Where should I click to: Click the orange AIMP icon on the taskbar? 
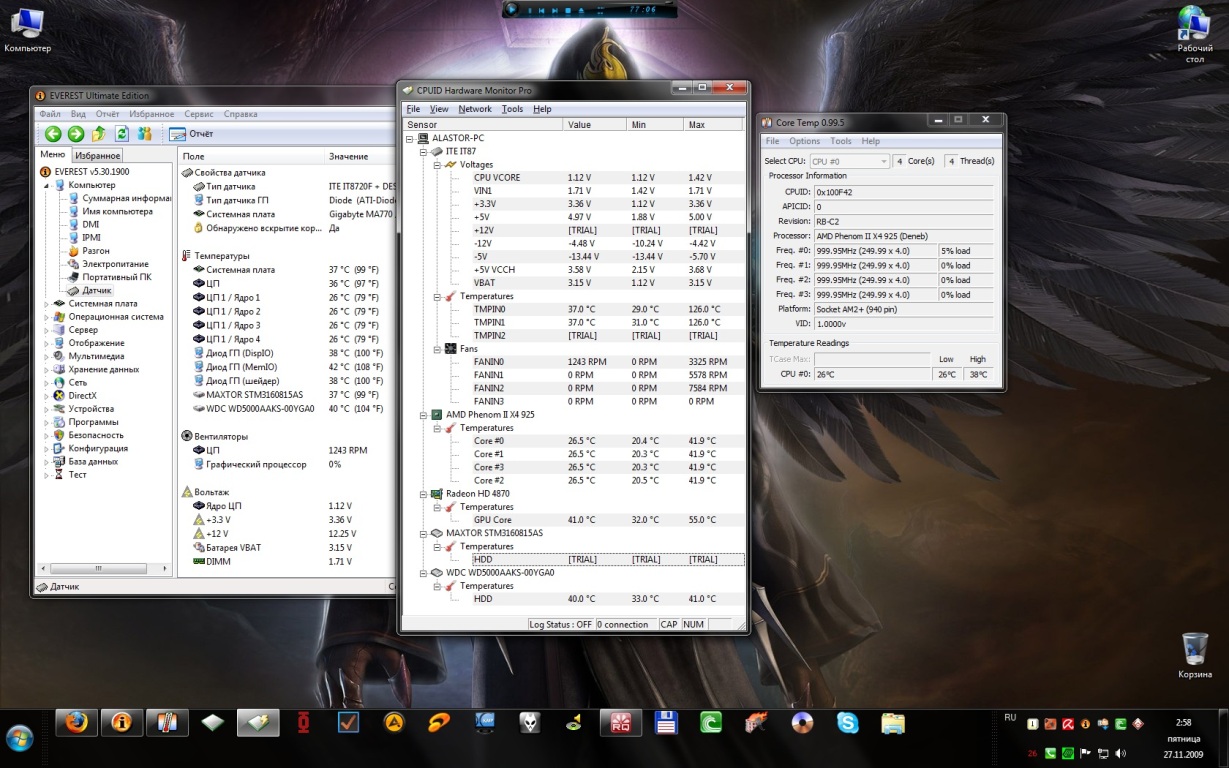[394, 722]
